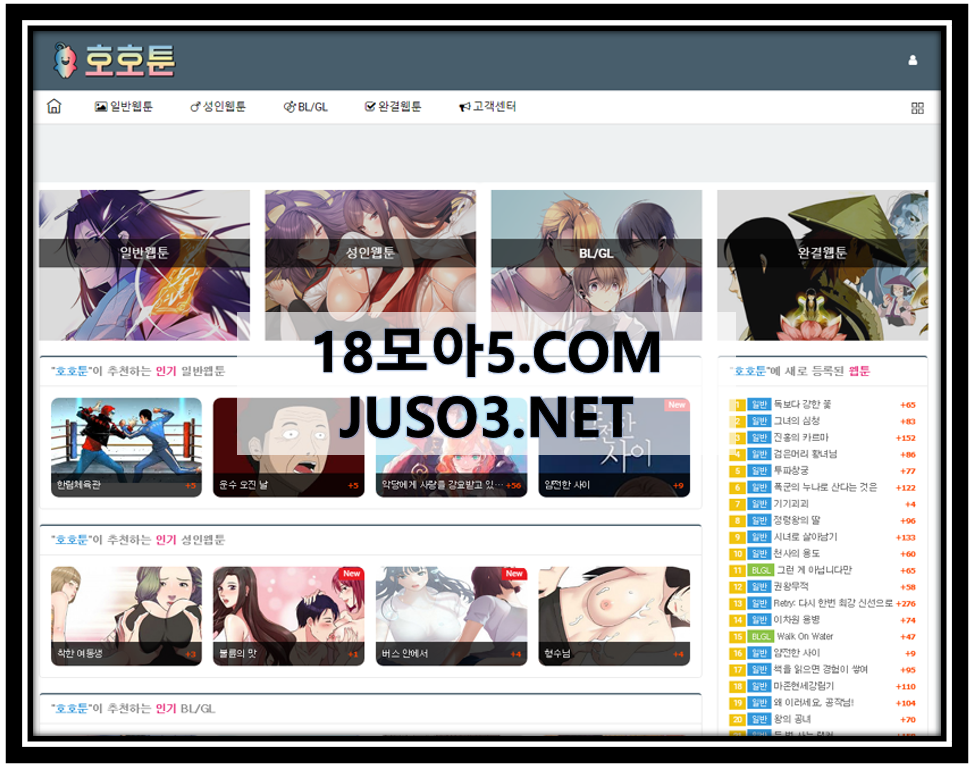Select 왕의 공녀 in the new list
Image resolution: width=974 pixels, height=770 pixels.
click(x=792, y=719)
